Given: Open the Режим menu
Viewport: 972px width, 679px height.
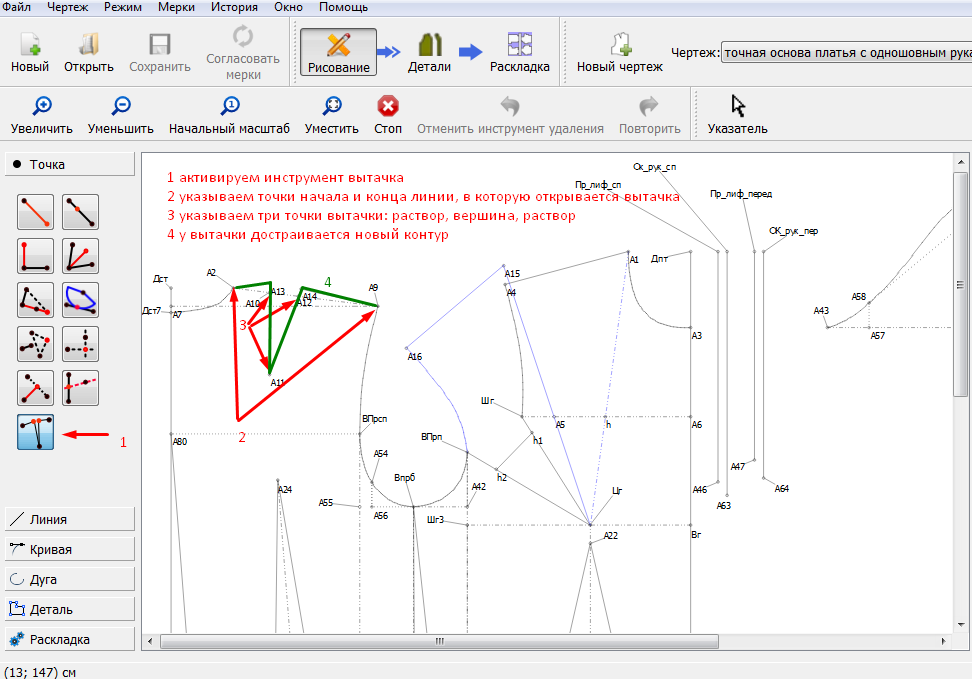Looking at the screenshot, I should 123,7.
